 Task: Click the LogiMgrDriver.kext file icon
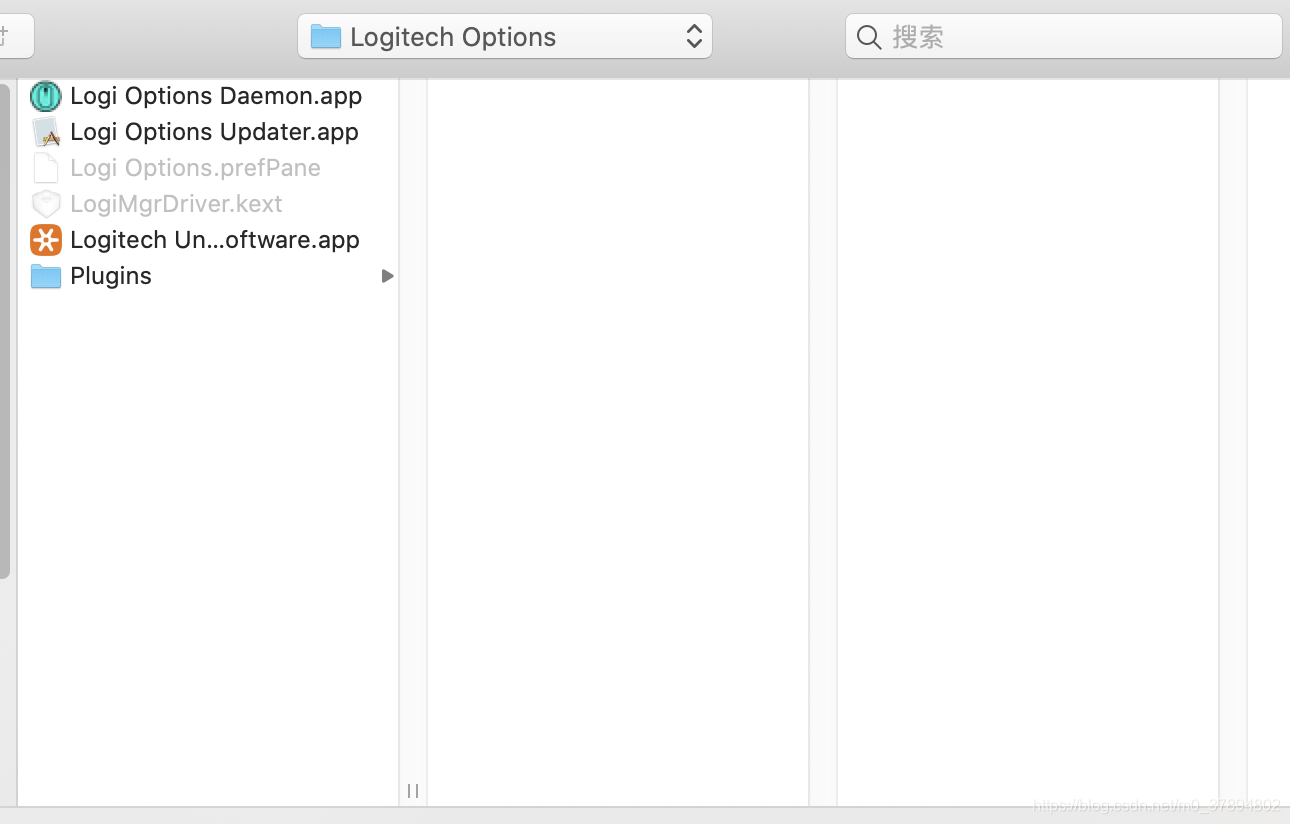tap(46, 204)
